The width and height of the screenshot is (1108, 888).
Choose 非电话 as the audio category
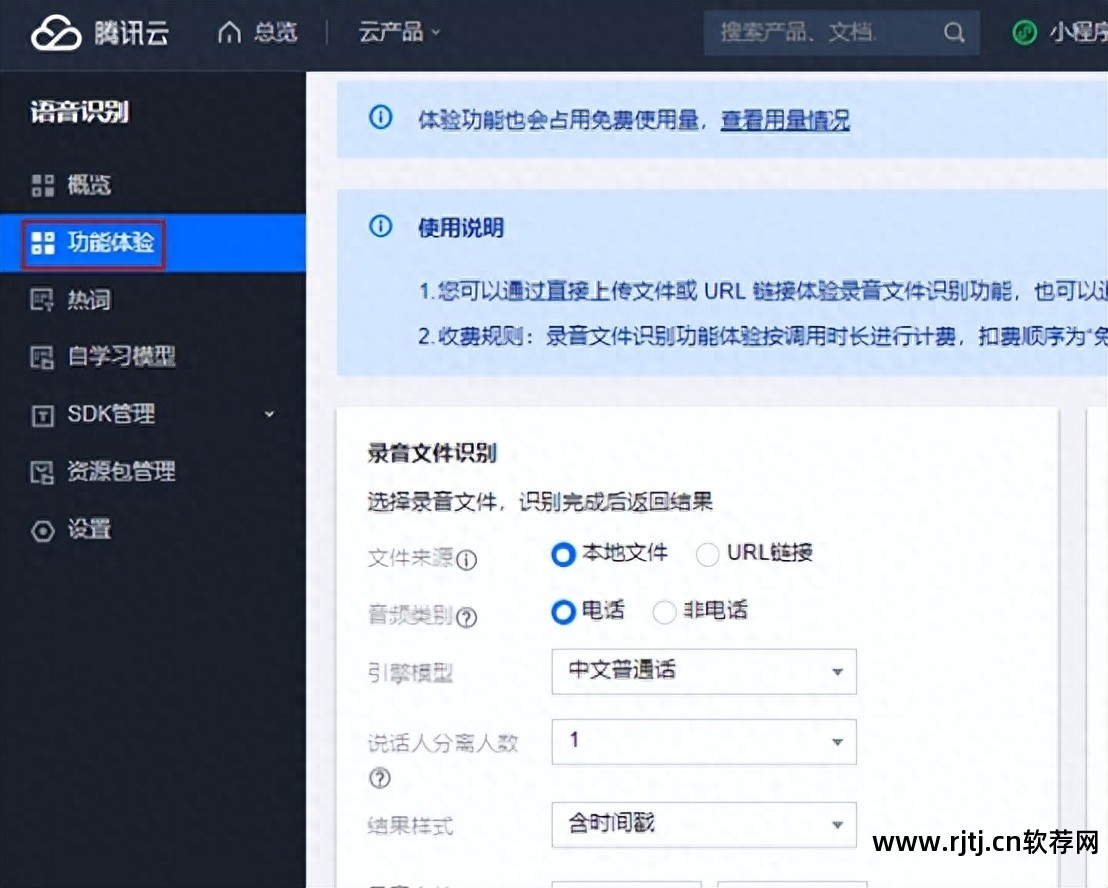[x=665, y=611]
